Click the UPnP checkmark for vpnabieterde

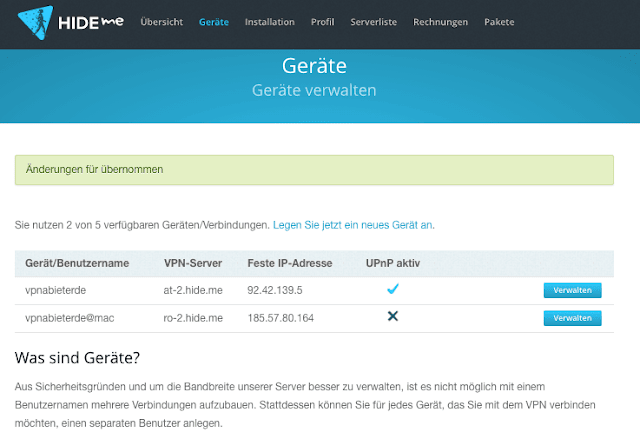(x=393, y=289)
